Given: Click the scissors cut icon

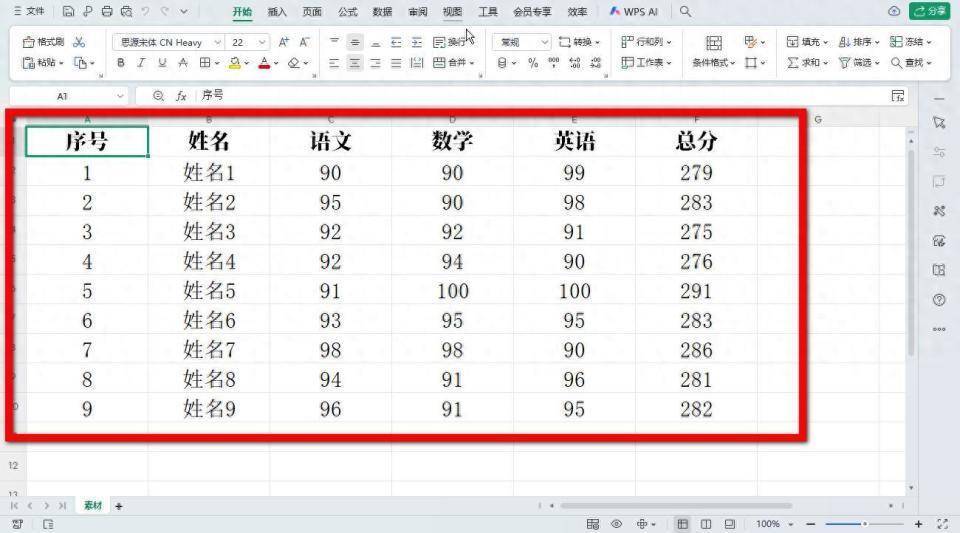Looking at the screenshot, I should pyautogui.click(x=79, y=42).
